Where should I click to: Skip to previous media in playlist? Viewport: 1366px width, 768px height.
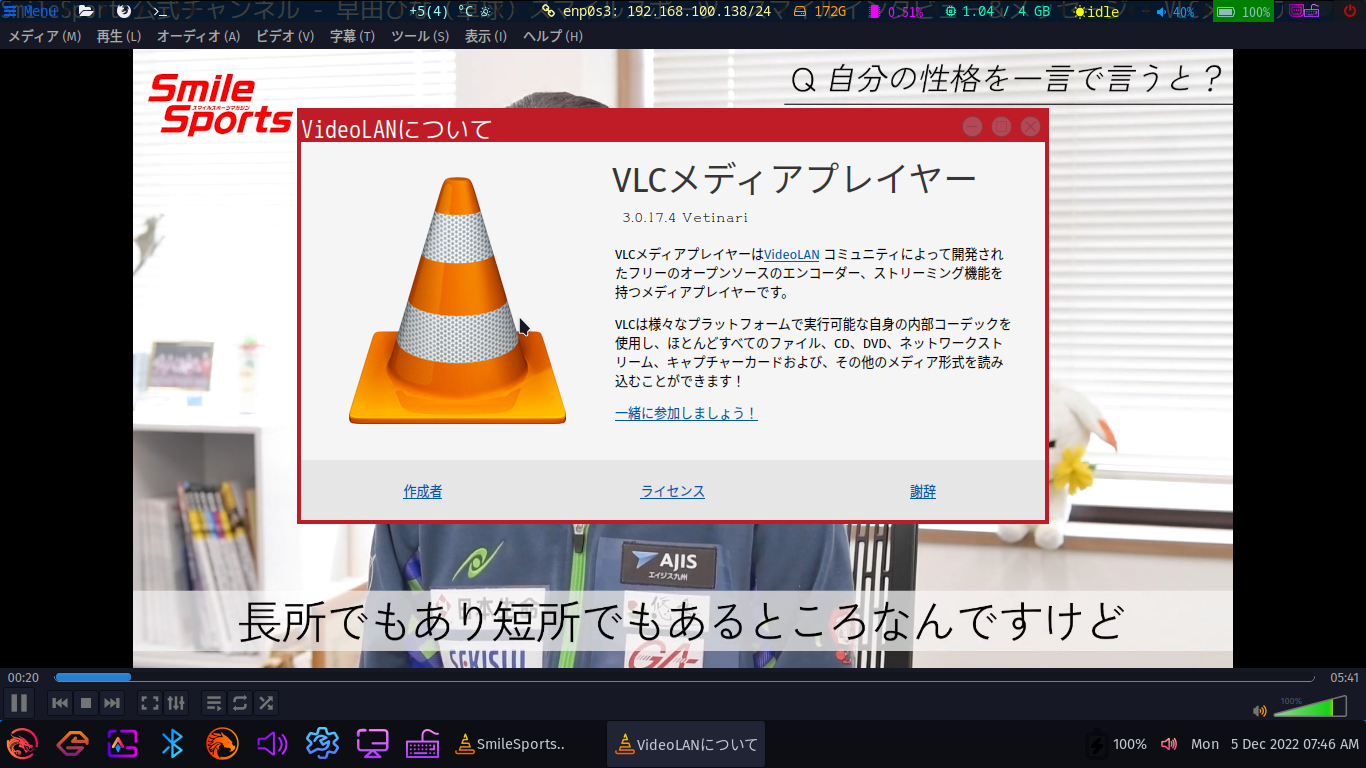60,703
